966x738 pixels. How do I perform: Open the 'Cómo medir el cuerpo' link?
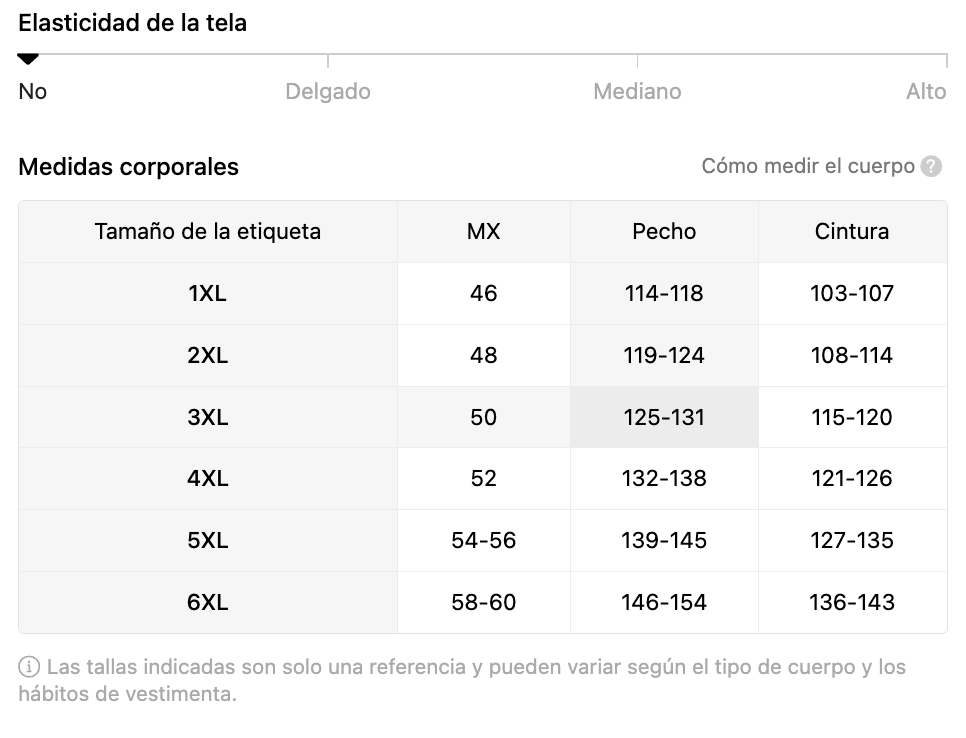(x=808, y=166)
